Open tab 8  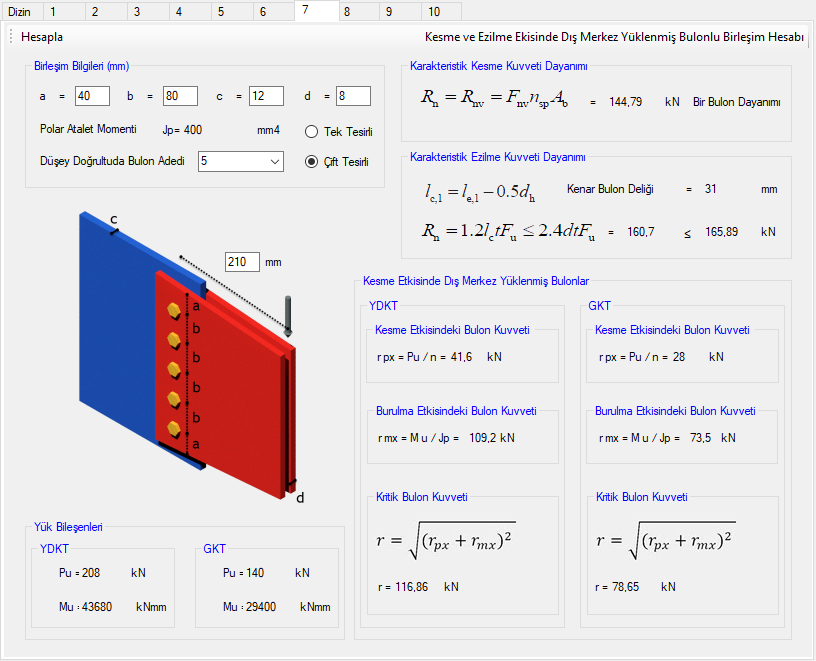pos(359,11)
